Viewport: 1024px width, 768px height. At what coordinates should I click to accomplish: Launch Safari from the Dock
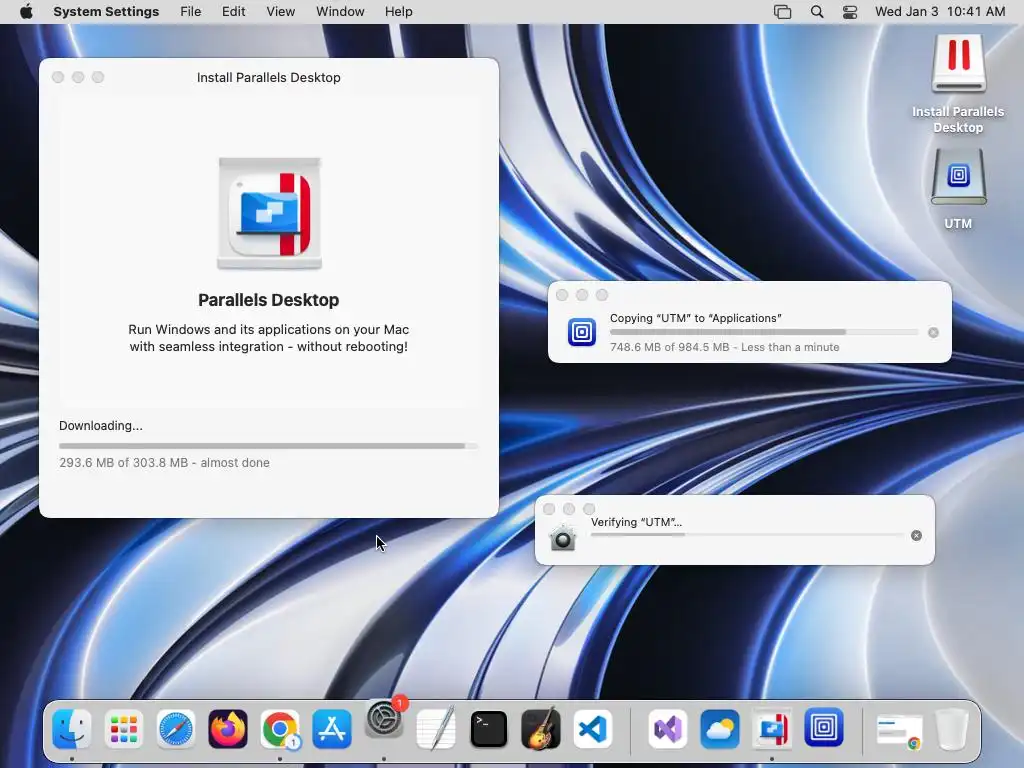[176, 728]
